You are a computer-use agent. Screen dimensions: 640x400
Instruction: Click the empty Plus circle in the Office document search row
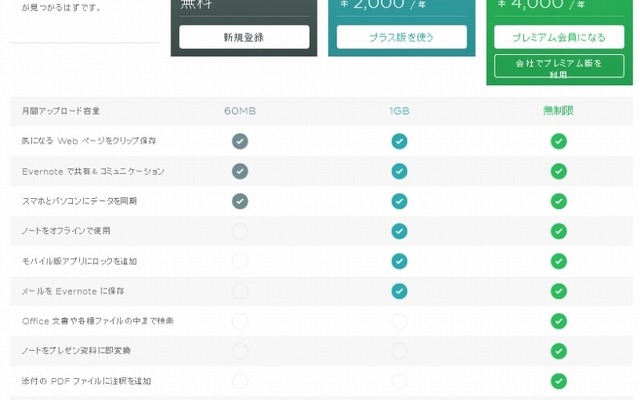399,321
